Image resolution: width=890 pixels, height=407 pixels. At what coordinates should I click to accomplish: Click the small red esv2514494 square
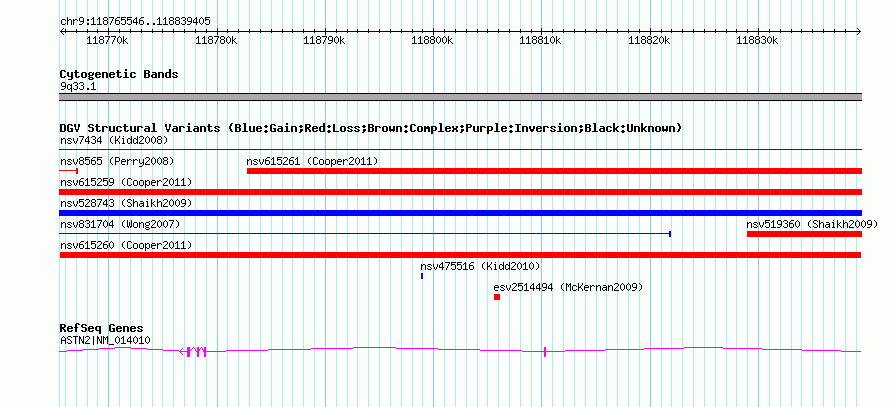pyautogui.click(x=497, y=297)
